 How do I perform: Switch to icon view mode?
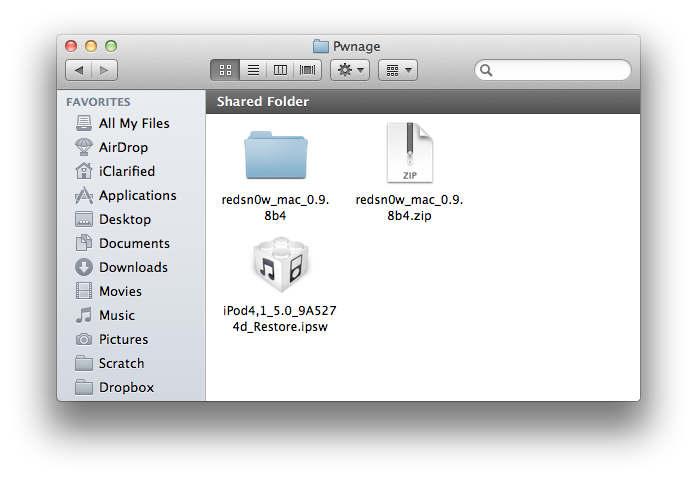225,70
